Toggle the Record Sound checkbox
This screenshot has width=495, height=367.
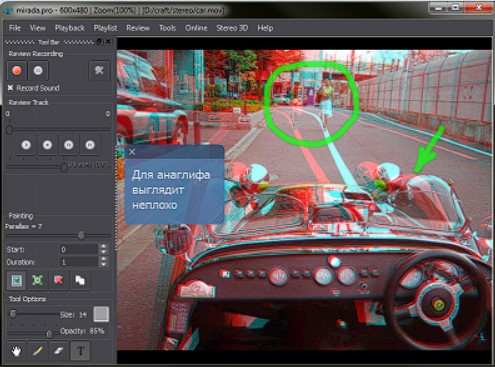pyautogui.click(x=10, y=88)
